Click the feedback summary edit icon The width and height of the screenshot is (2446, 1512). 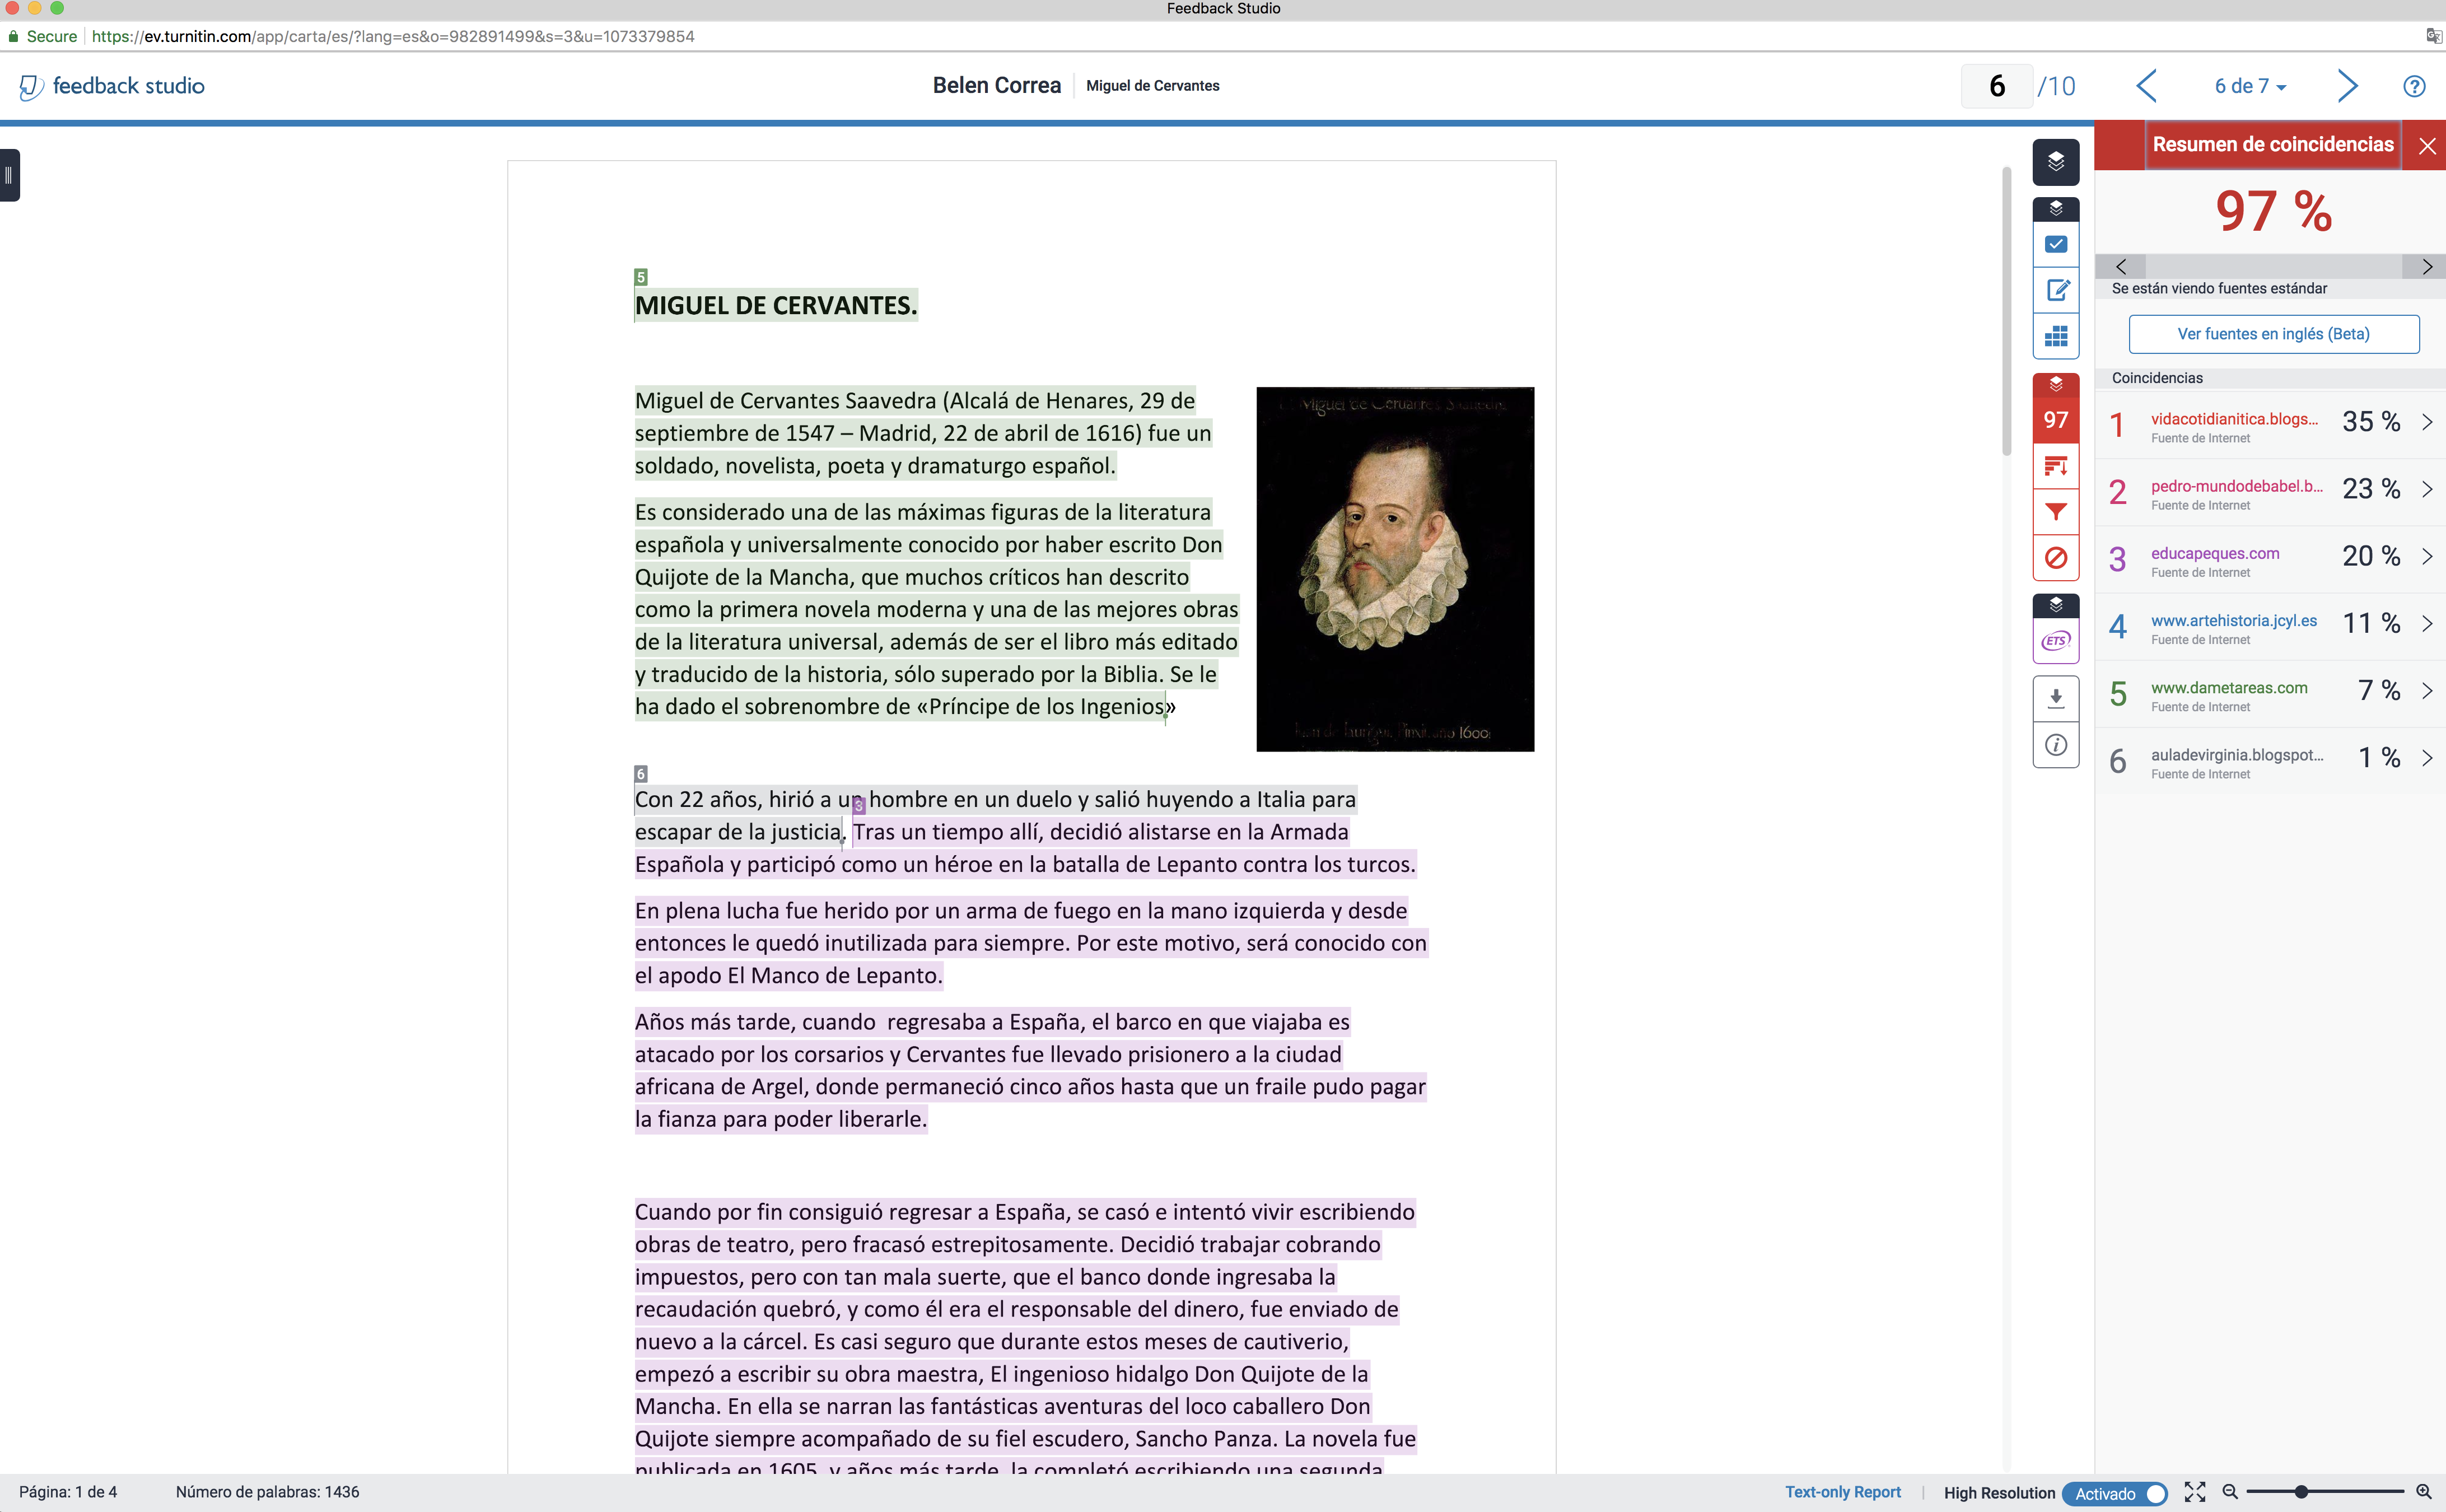2055,290
